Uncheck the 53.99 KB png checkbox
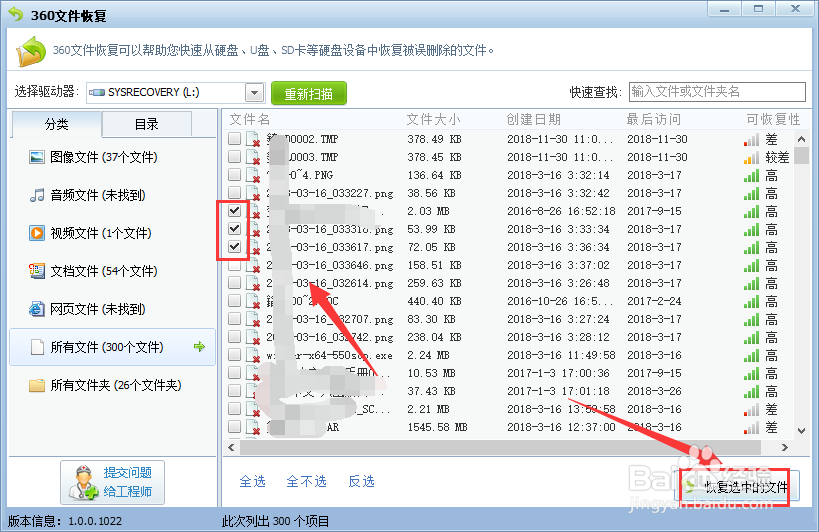 point(235,229)
